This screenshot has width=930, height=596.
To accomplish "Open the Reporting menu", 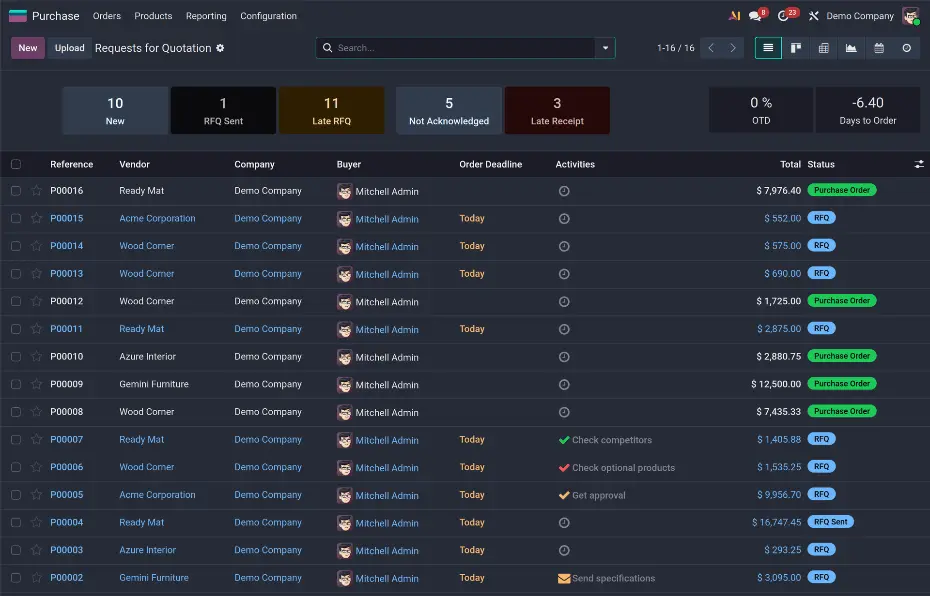I will point(206,16).
